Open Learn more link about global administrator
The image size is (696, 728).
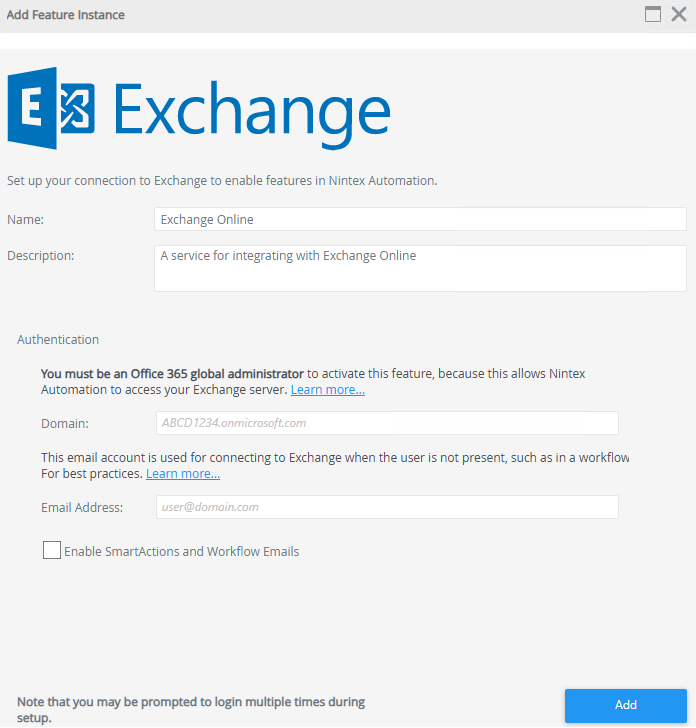[328, 390]
